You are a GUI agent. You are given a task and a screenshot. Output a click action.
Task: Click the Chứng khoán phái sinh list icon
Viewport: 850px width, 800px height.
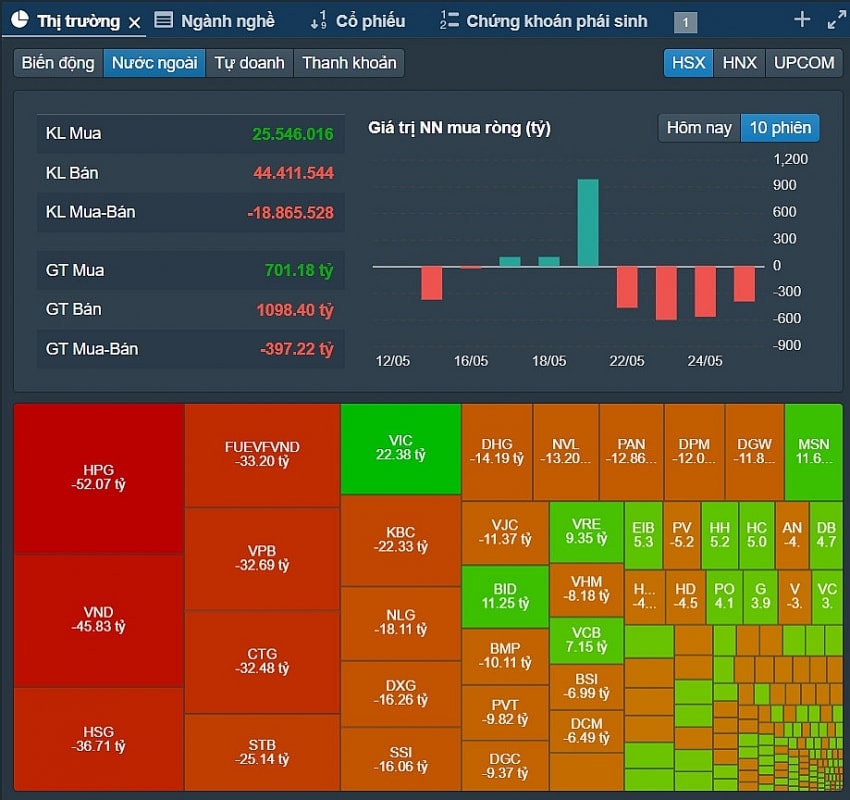[x=449, y=20]
